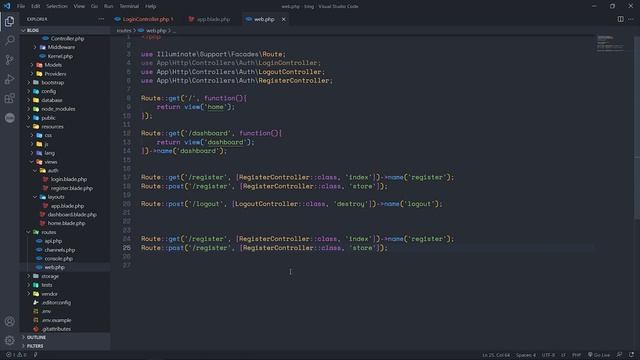Collapse the resources folder
The image size is (640, 360).
(x=65, y=127)
